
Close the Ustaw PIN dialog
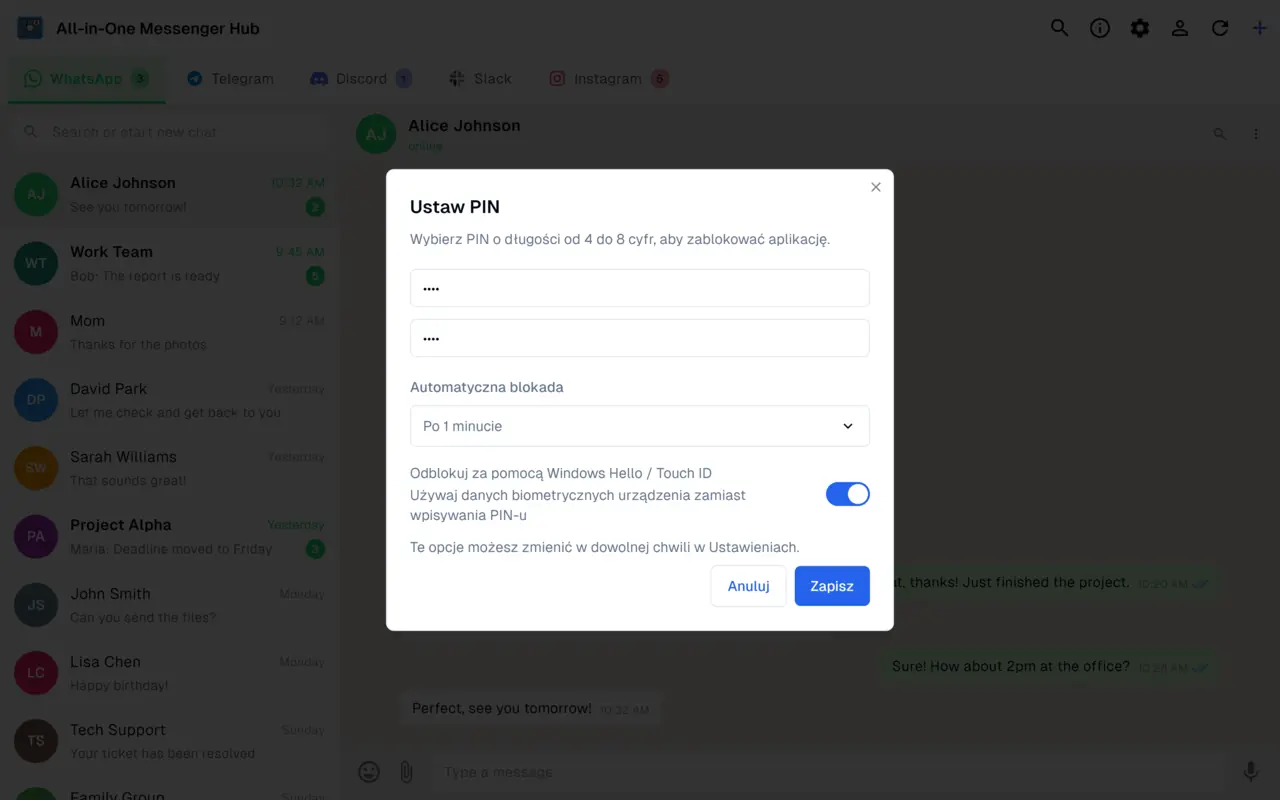point(876,187)
